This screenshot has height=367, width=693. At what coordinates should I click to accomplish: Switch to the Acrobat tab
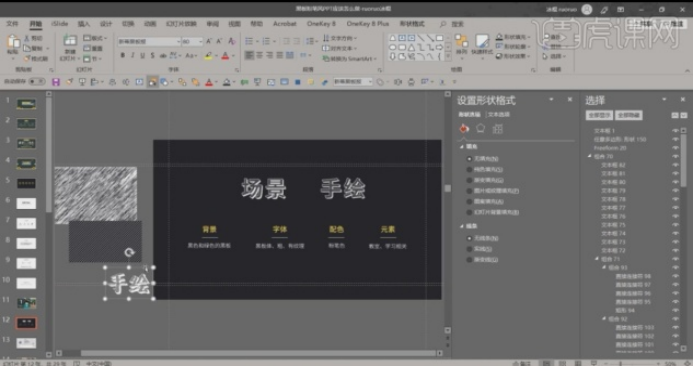point(284,24)
